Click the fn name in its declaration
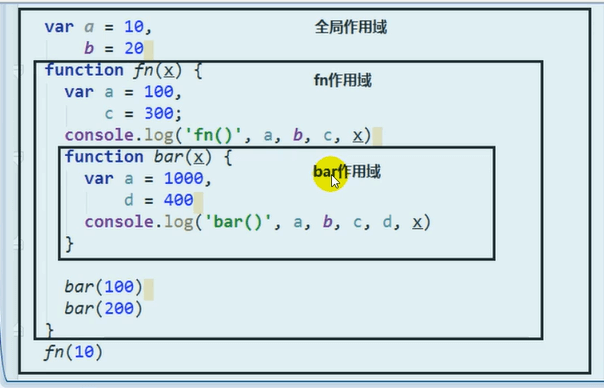This screenshot has width=604, height=388. pyautogui.click(x=144, y=71)
